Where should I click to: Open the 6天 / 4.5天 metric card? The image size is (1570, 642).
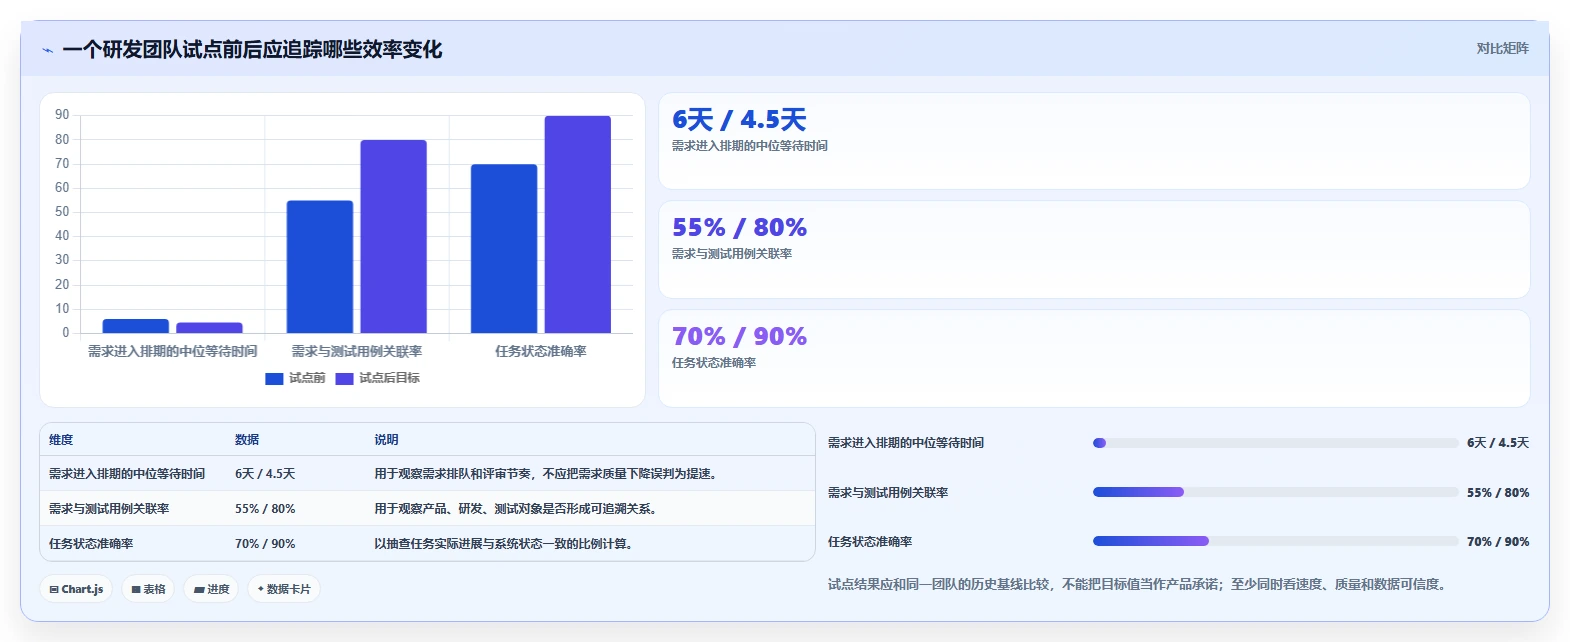click(1094, 141)
